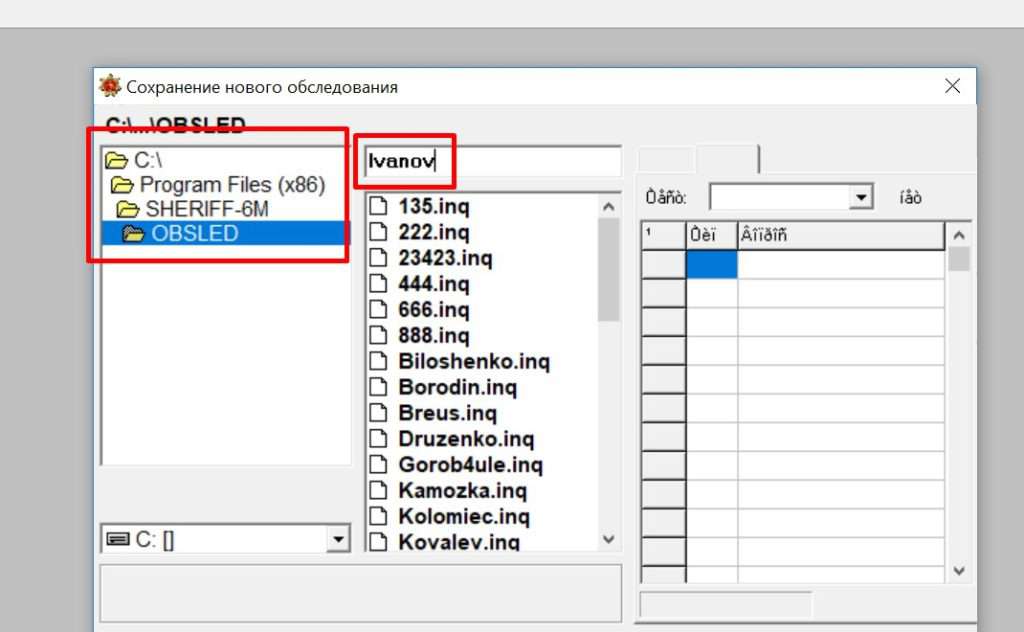This screenshot has width=1024, height=632.
Task: Select the Kolomiec.inq file
Action: click(x=463, y=517)
